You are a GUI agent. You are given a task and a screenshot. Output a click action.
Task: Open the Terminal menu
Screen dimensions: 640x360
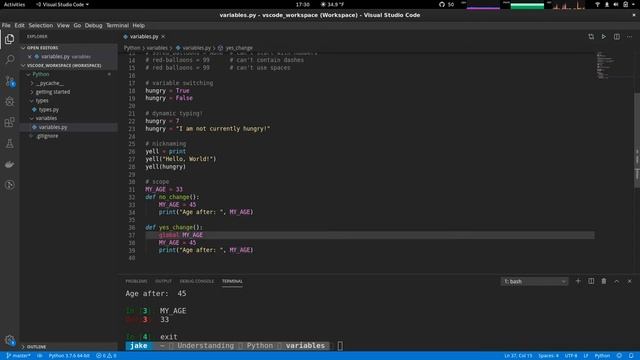point(117,25)
